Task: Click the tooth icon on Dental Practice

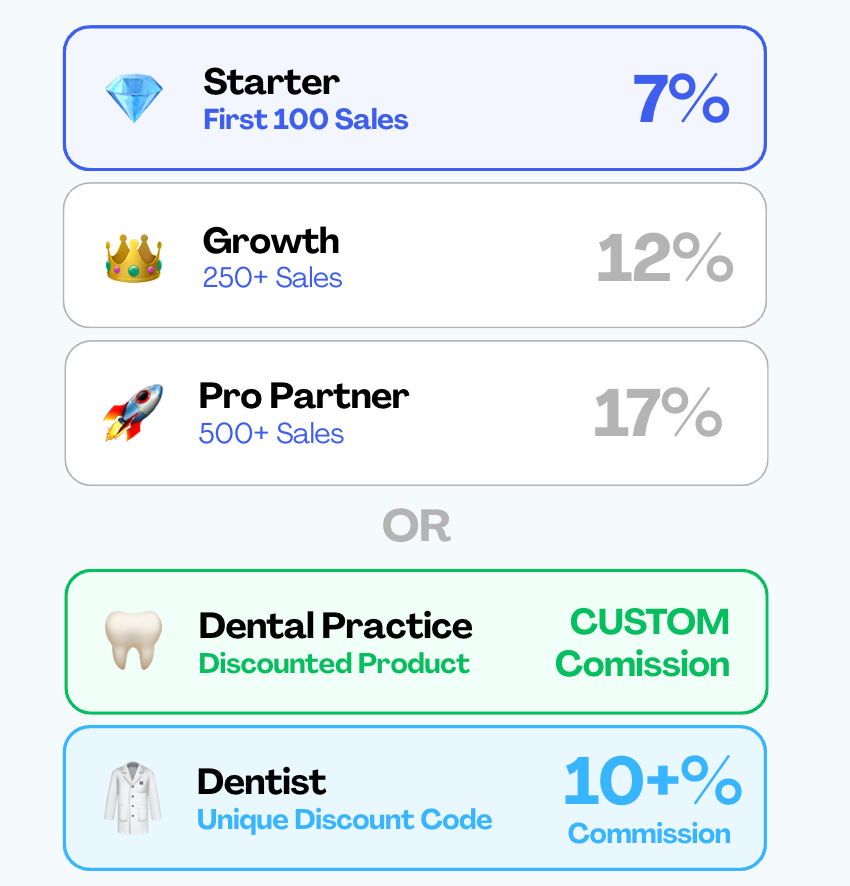Action: tap(133, 641)
